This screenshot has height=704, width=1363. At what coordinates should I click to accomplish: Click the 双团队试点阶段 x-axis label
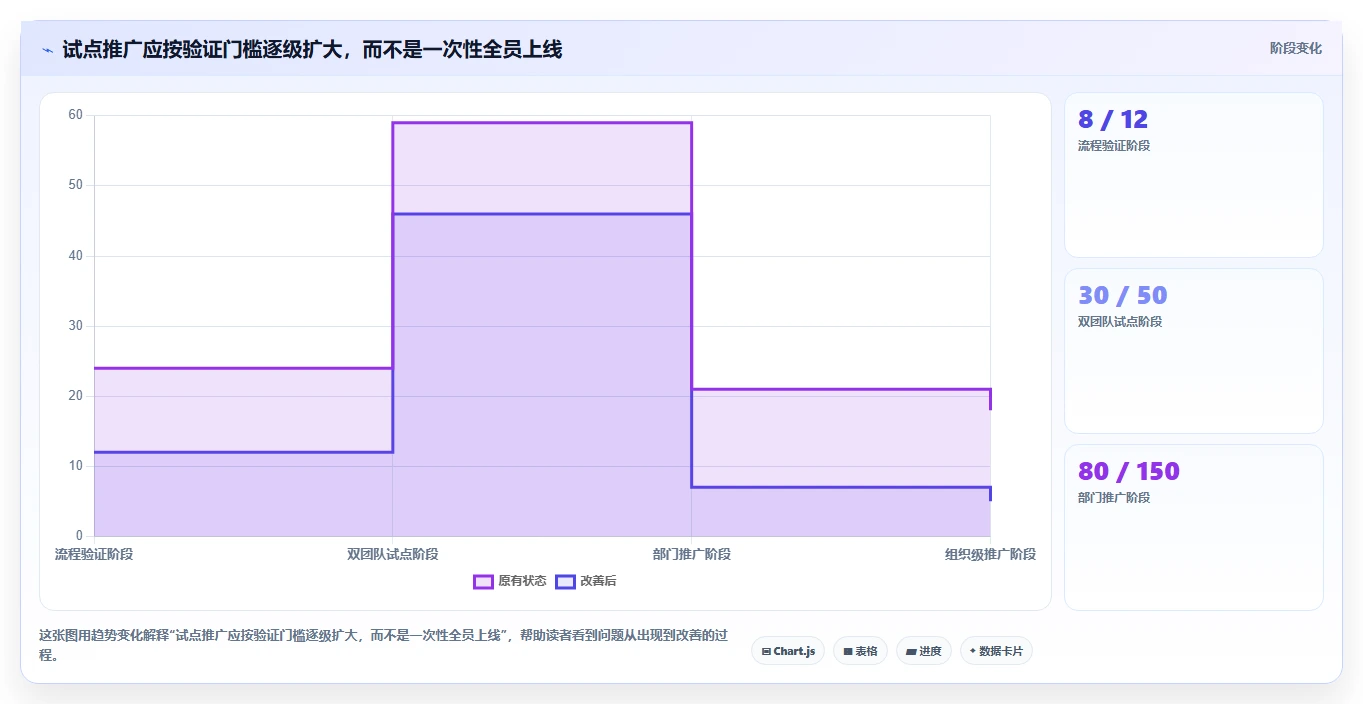(x=393, y=554)
